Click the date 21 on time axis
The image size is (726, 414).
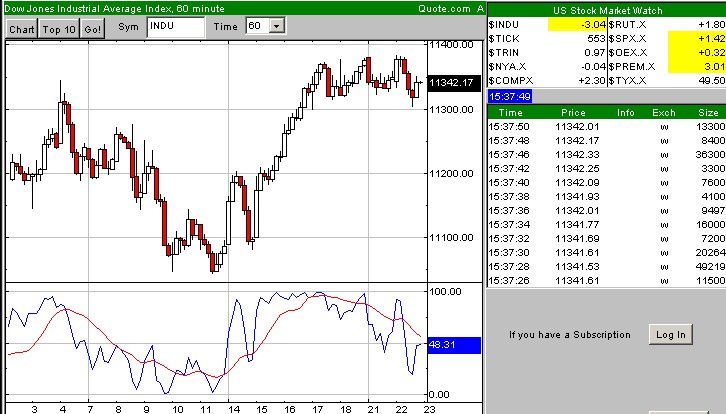pyautogui.click(x=373, y=409)
